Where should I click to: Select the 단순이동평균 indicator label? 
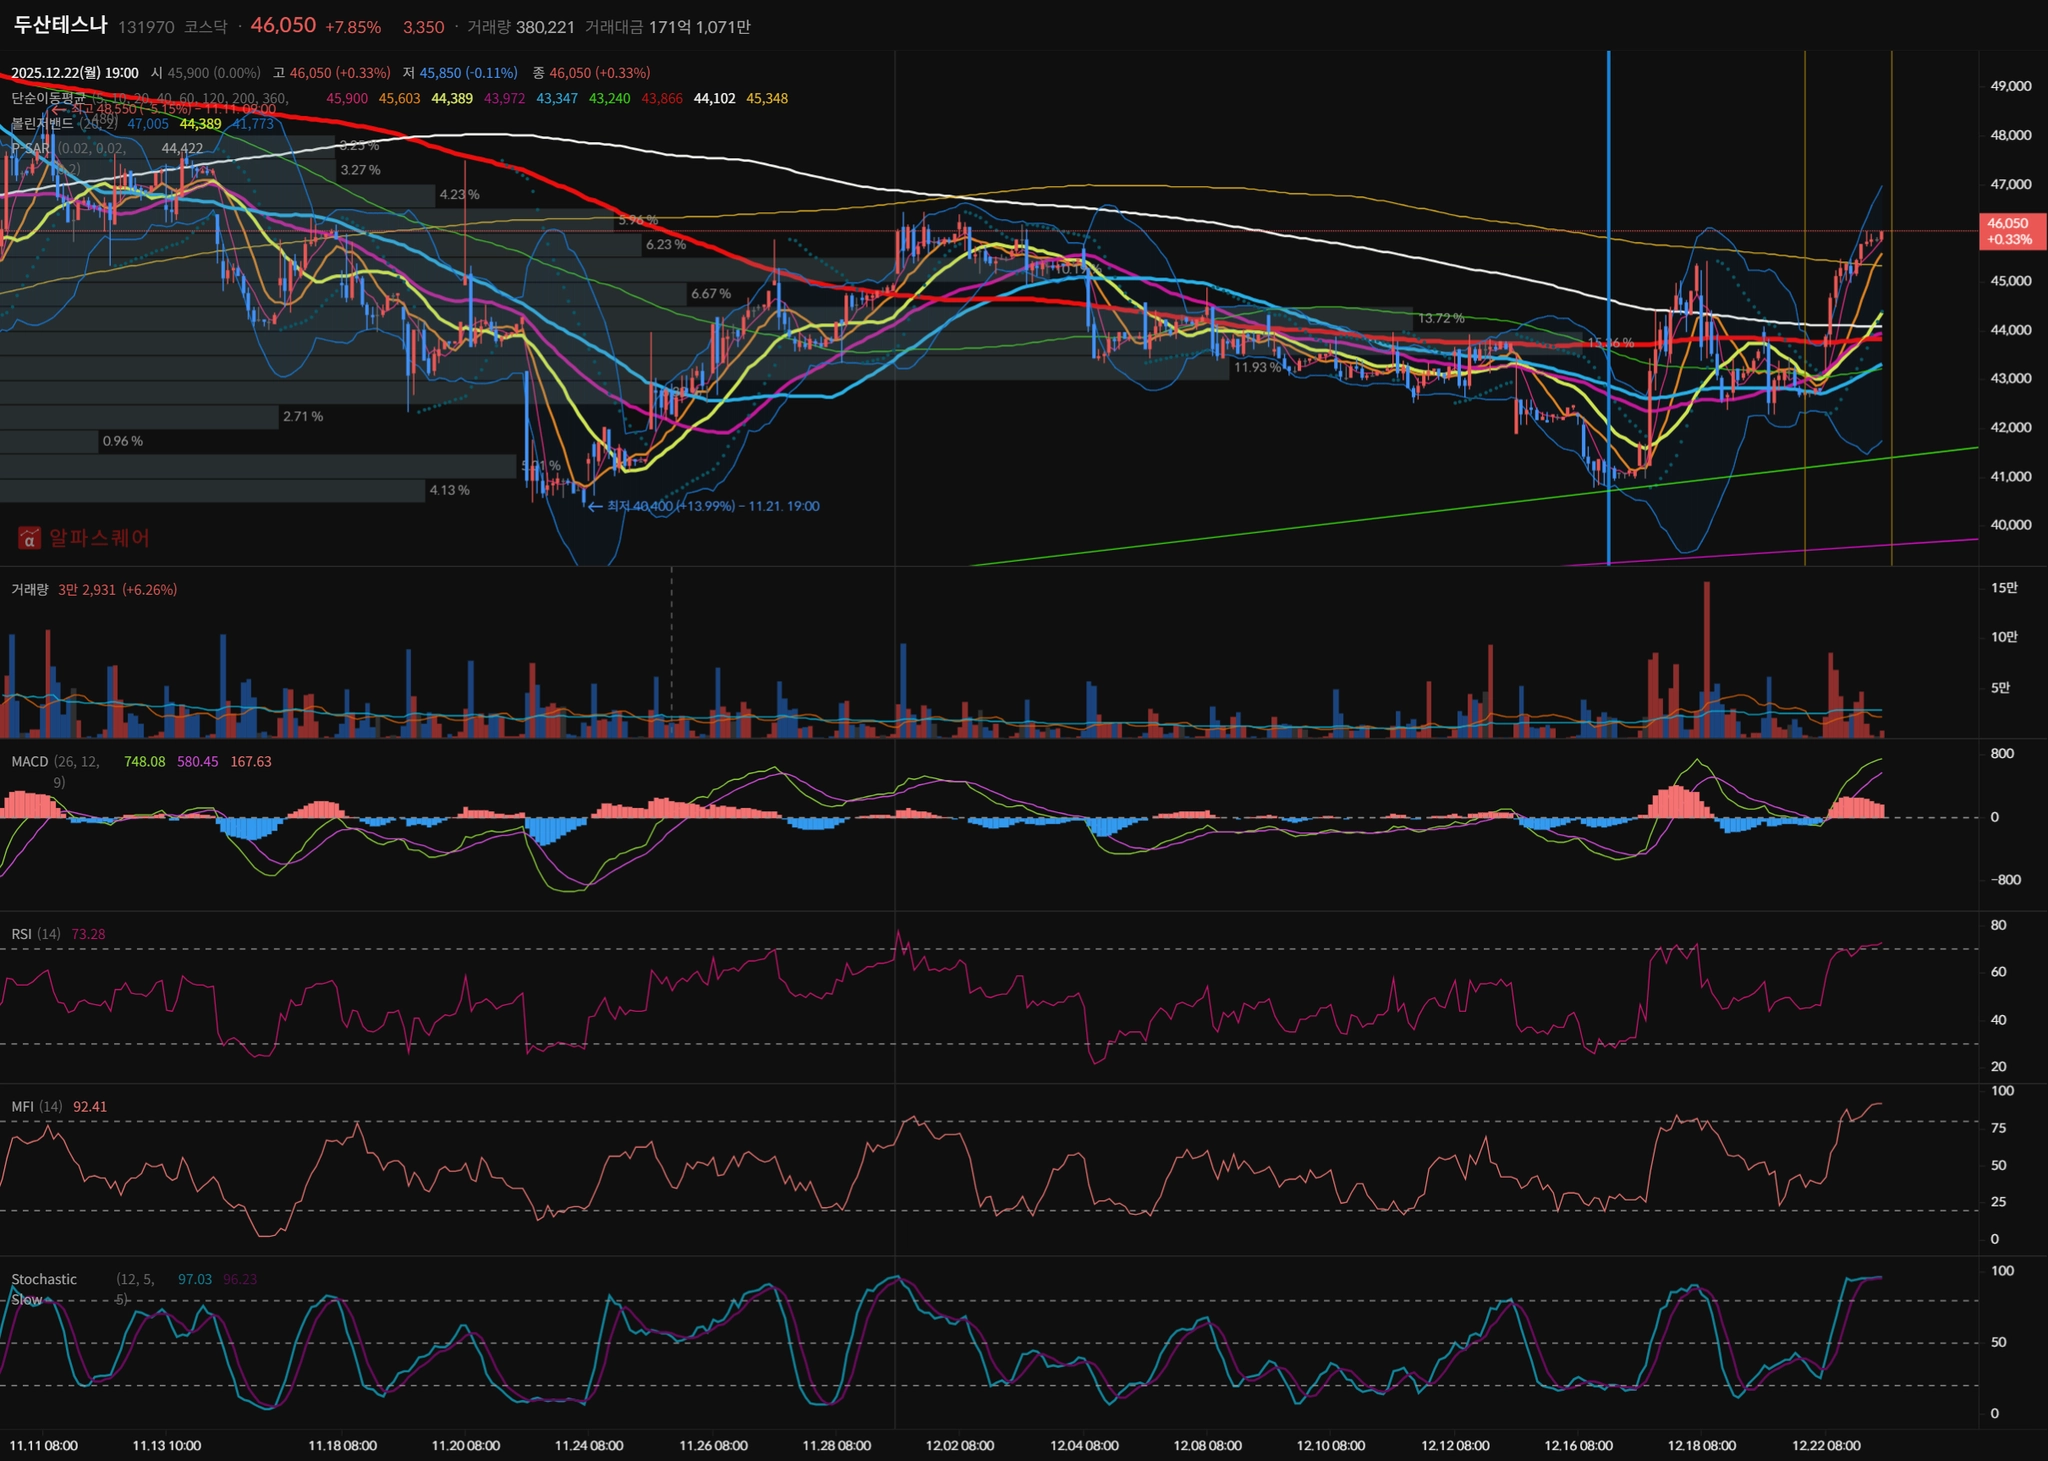[48, 98]
